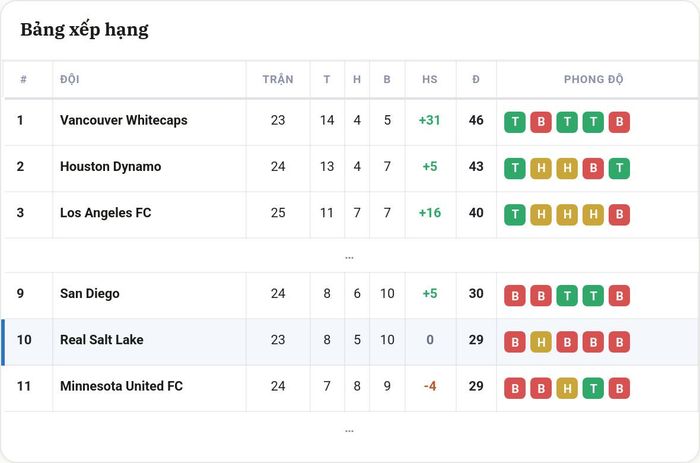Click the ĐỘI column header
The height and width of the screenshot is (463, 700).
click(x=70, y=79)
